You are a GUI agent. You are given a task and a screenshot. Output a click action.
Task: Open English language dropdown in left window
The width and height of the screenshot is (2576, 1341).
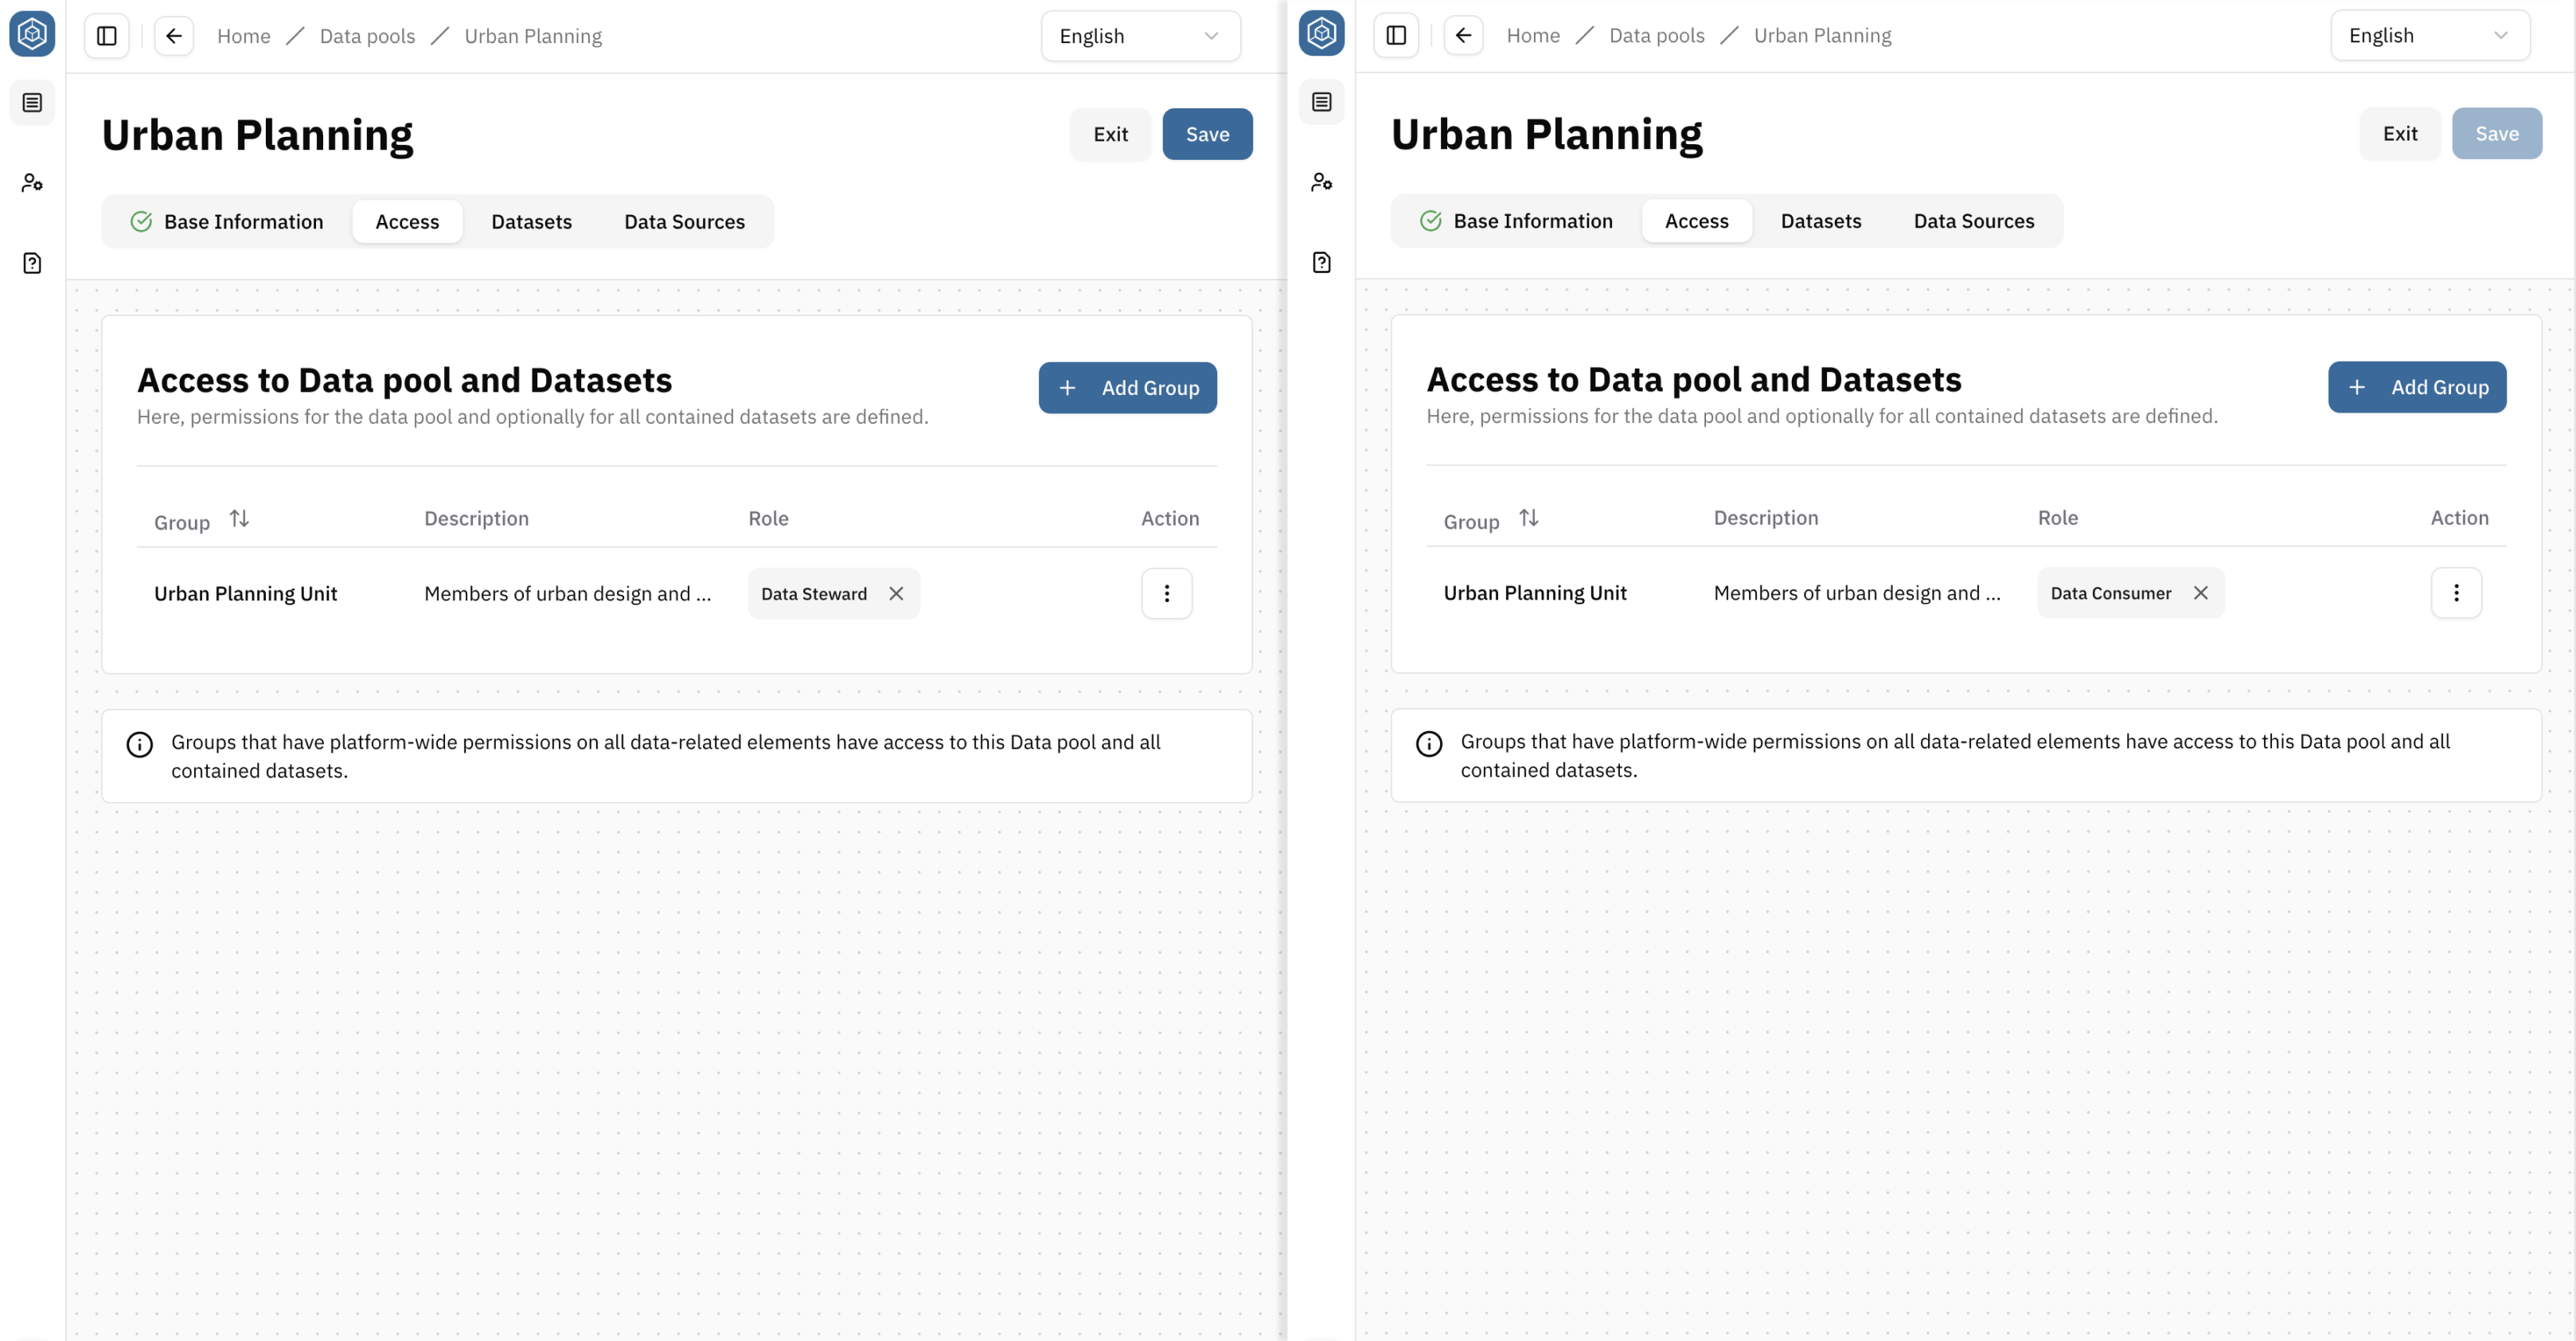(1140, 36)
